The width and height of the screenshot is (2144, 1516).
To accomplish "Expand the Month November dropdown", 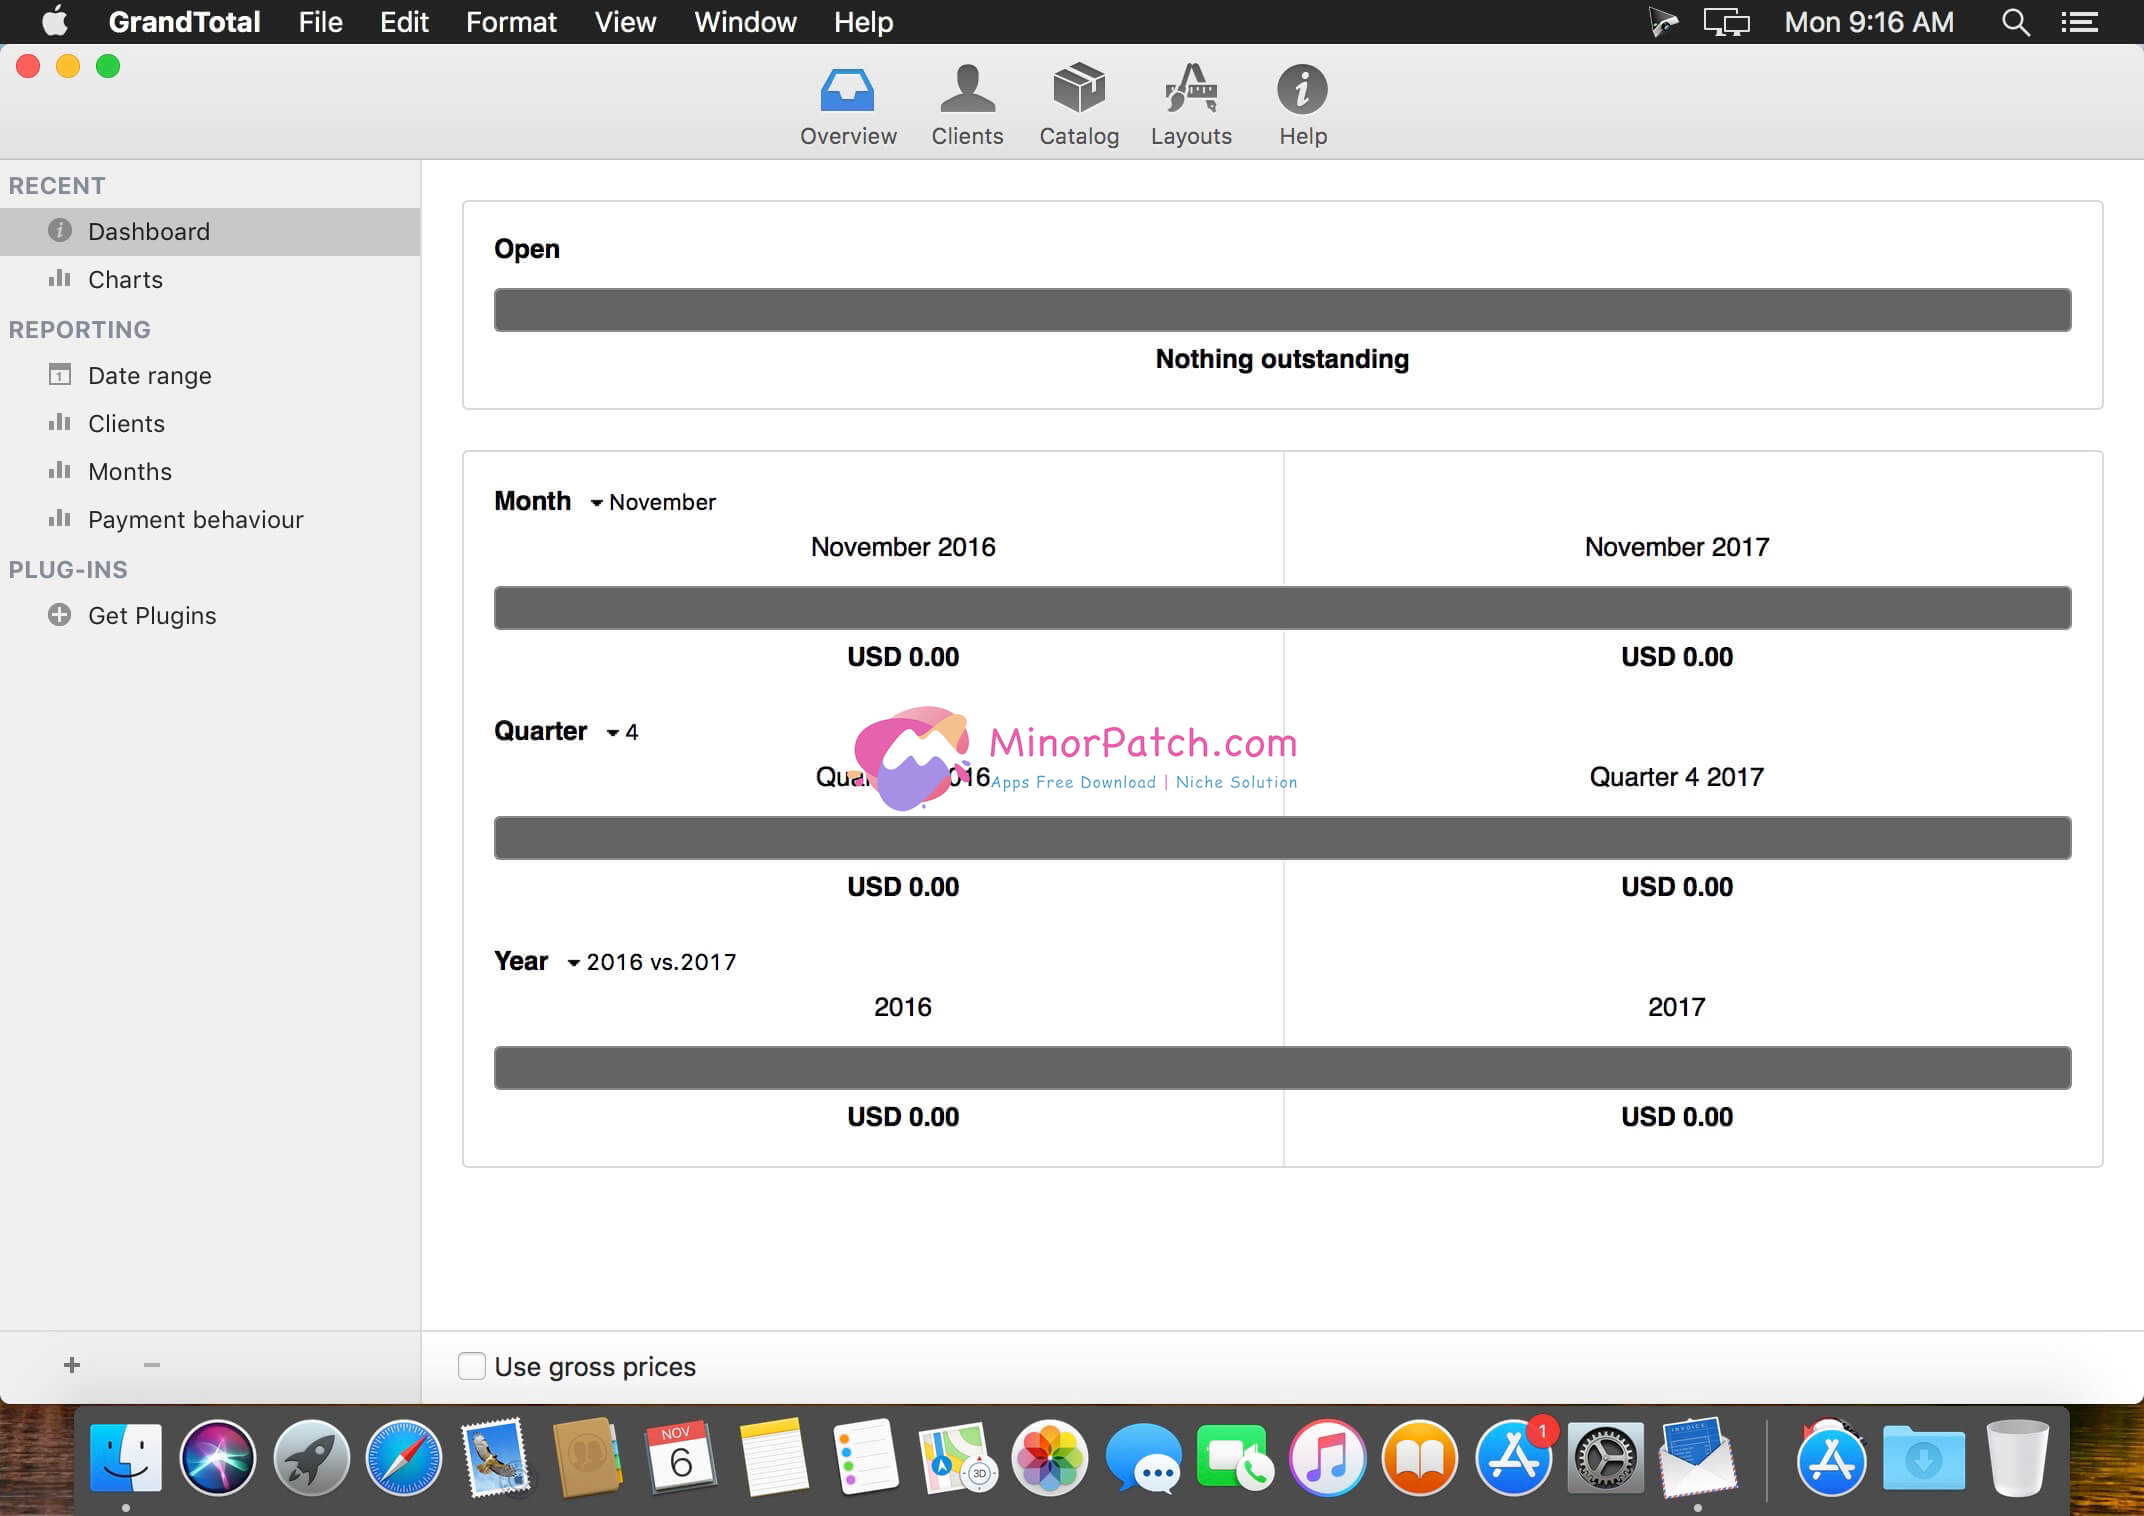I will (x=653, y=502).
